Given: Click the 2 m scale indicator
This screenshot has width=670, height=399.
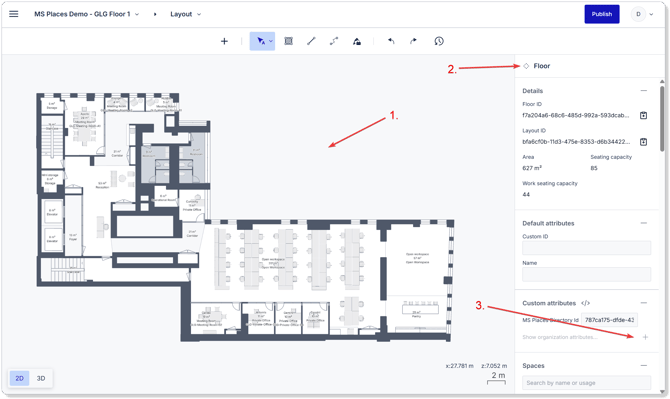Looking at the screenshot, I should (497, 378).
